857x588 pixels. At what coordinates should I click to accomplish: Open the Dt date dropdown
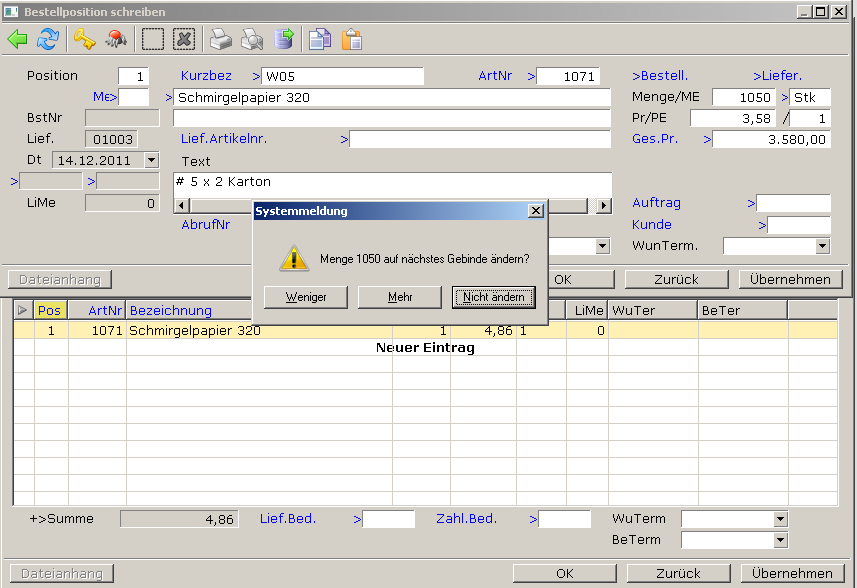[x=151, y=160]
